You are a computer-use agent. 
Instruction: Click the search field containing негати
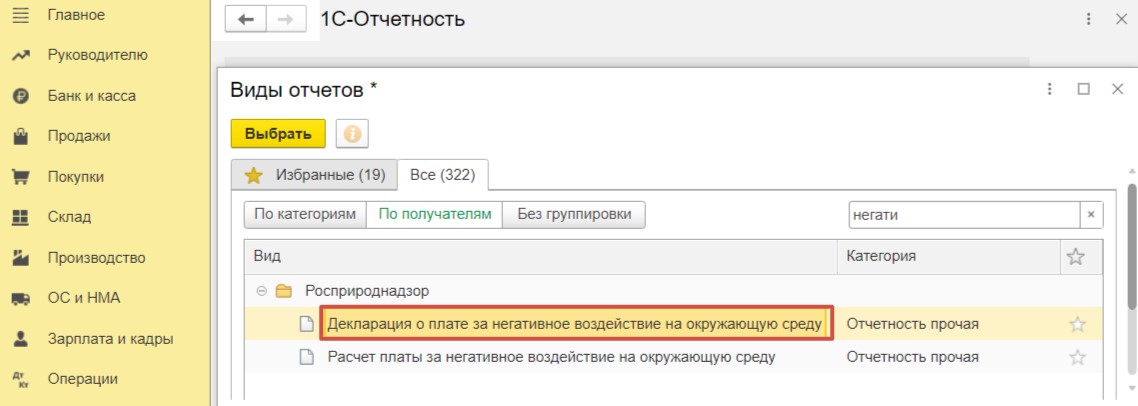pos(964,215)
